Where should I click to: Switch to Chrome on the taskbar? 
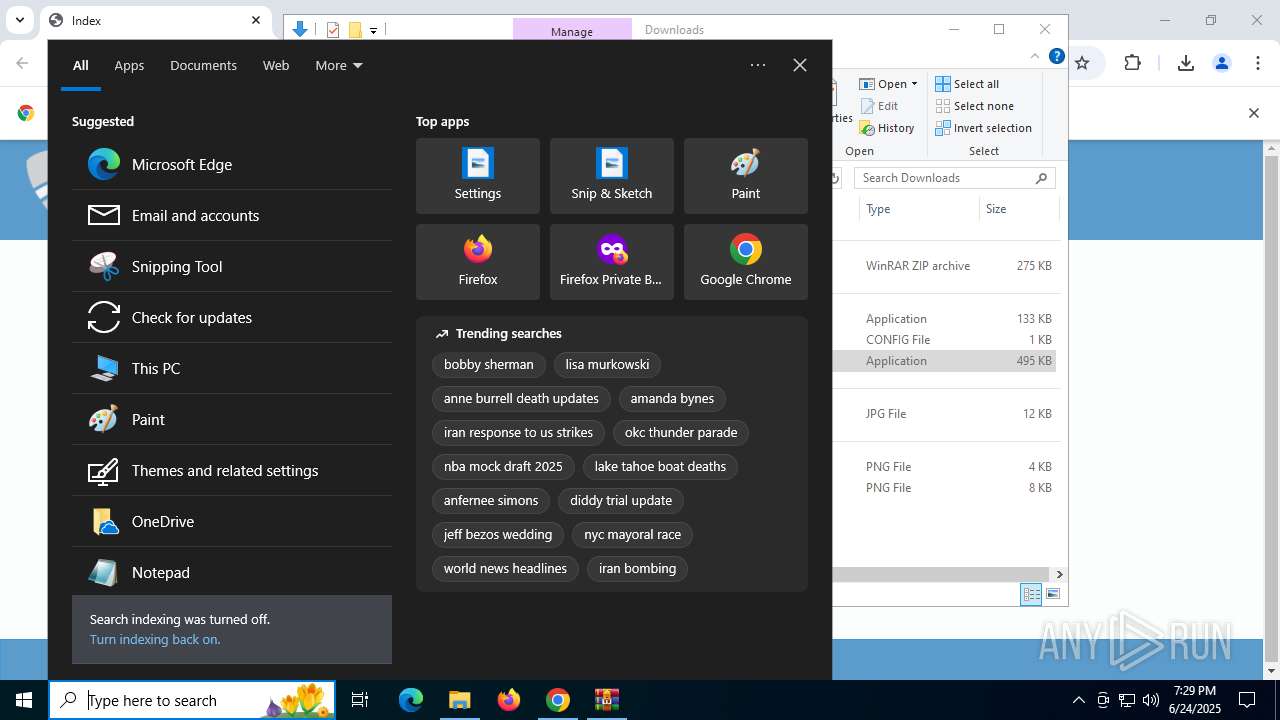pos(557,700)
